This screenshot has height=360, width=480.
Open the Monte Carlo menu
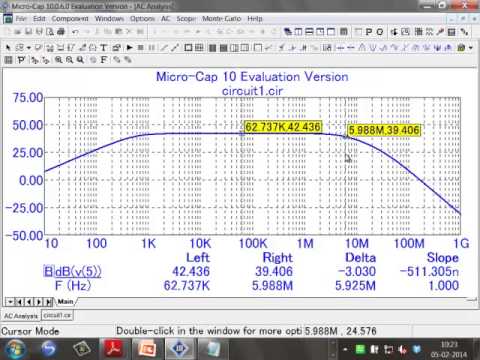click(222, 19)
